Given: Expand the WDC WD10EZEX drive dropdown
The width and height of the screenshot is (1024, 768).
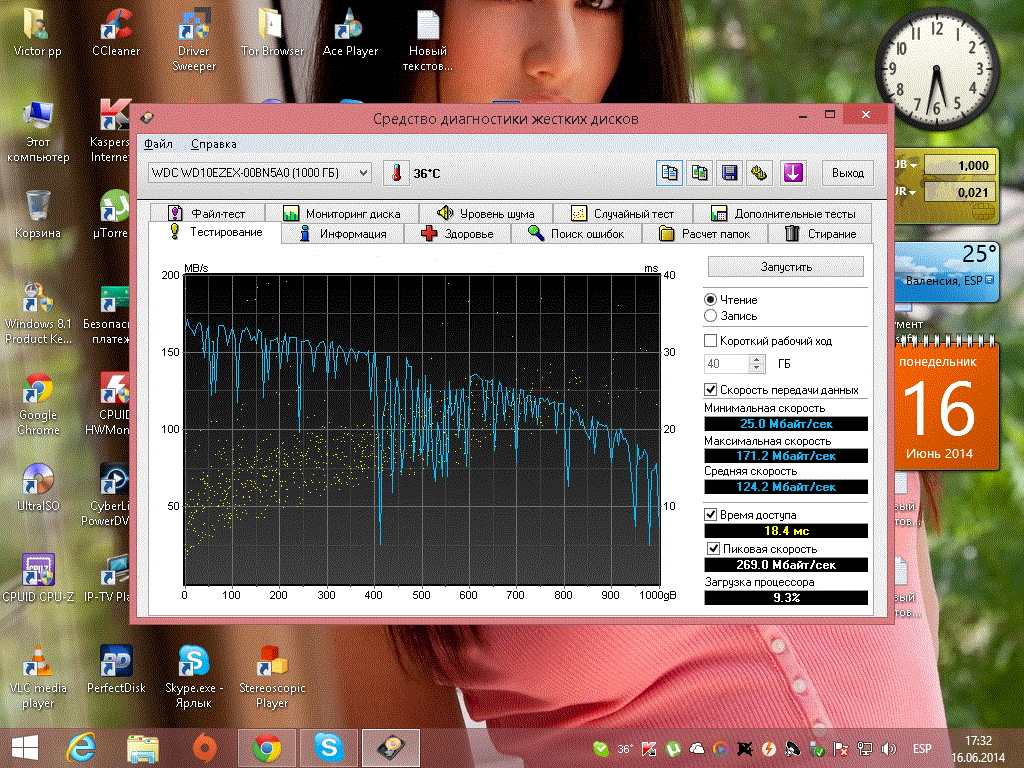Looking at the screenshot, I should point(362,173).
